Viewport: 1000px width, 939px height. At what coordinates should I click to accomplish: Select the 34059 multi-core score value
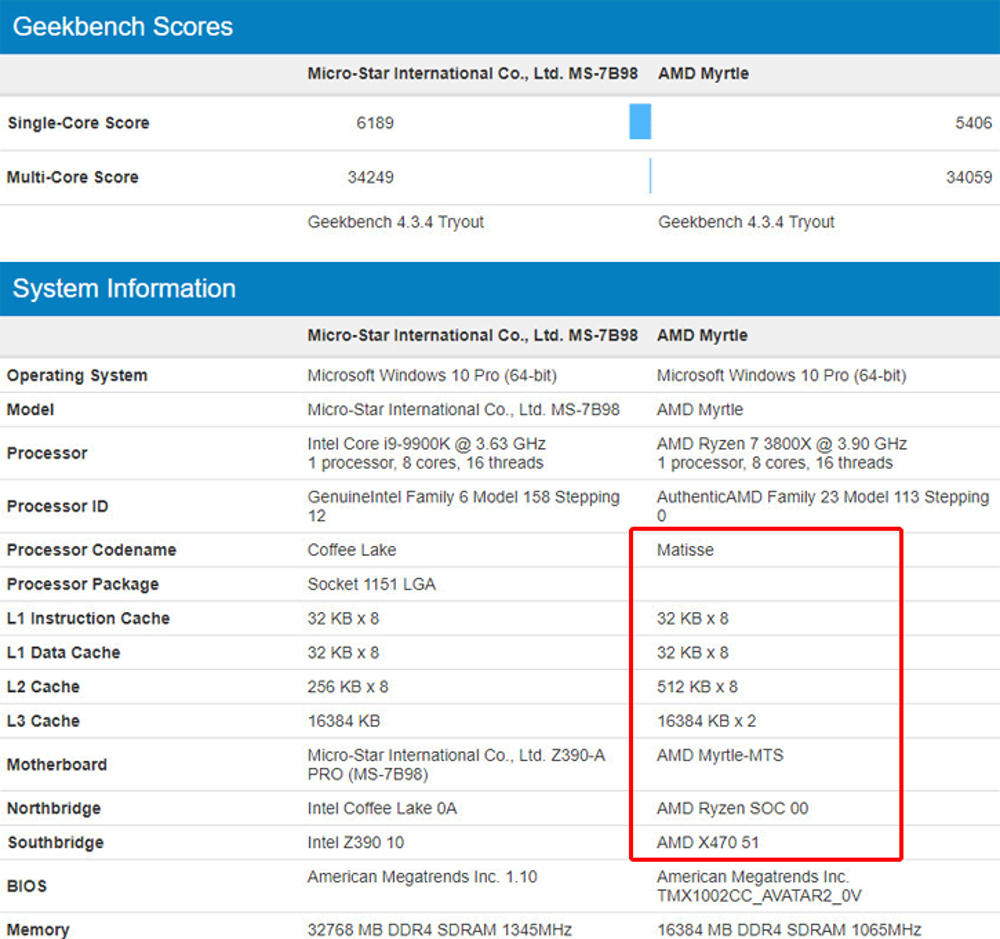968,177
